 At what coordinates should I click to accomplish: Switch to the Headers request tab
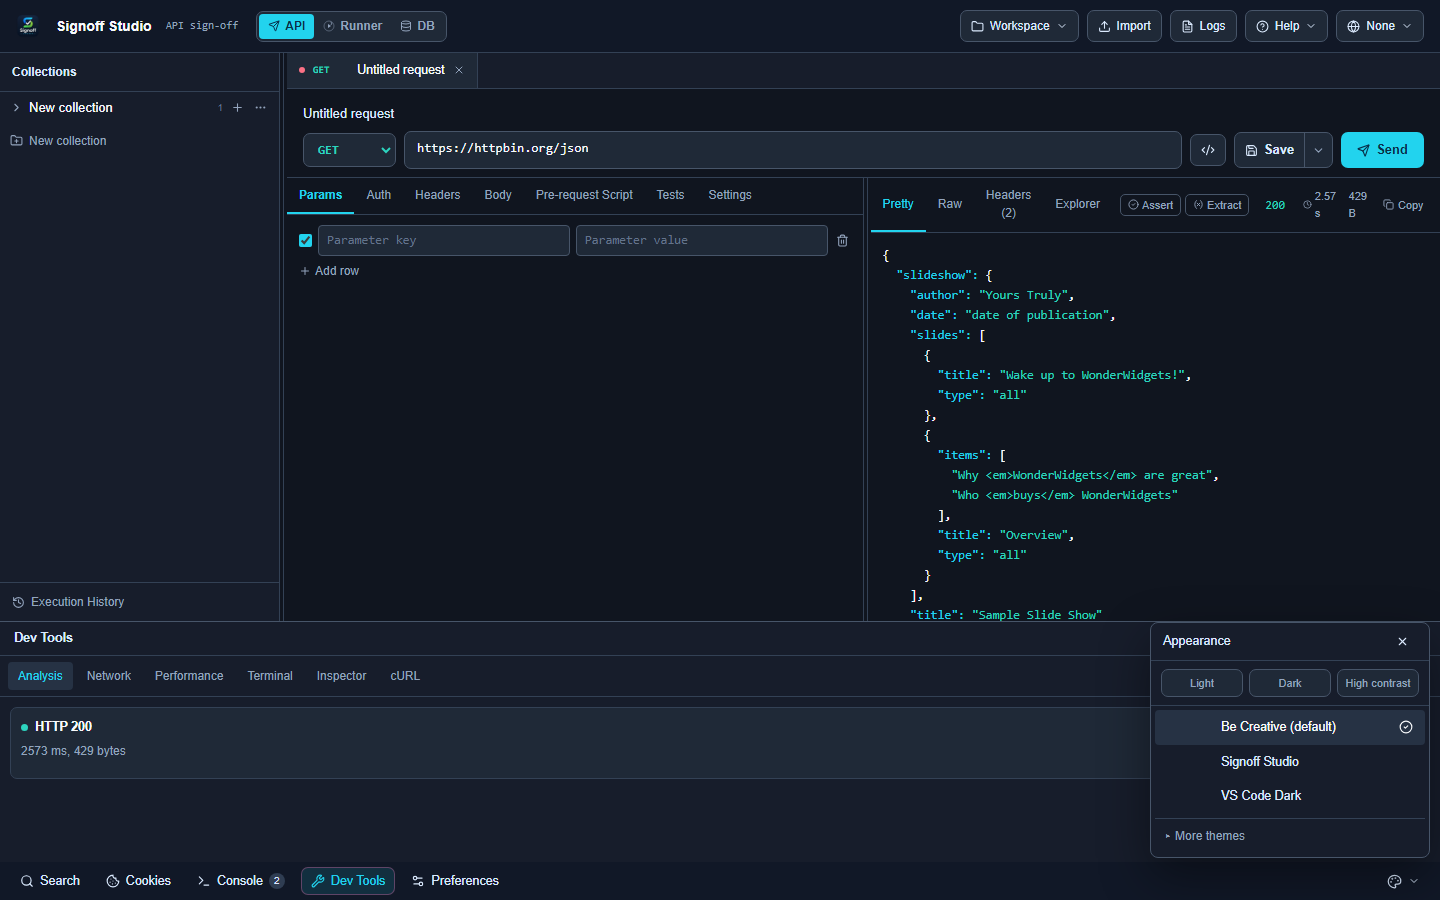pos(438,195)
